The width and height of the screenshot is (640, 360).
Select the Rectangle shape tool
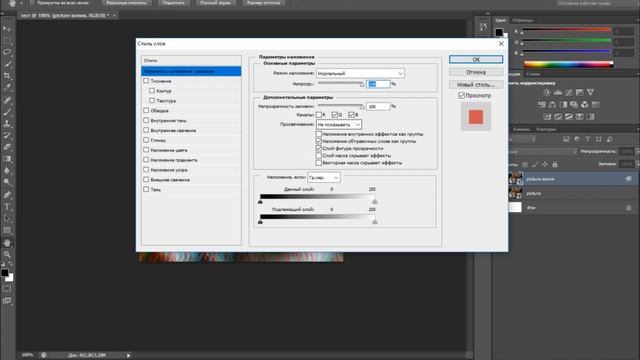[7, 230]
